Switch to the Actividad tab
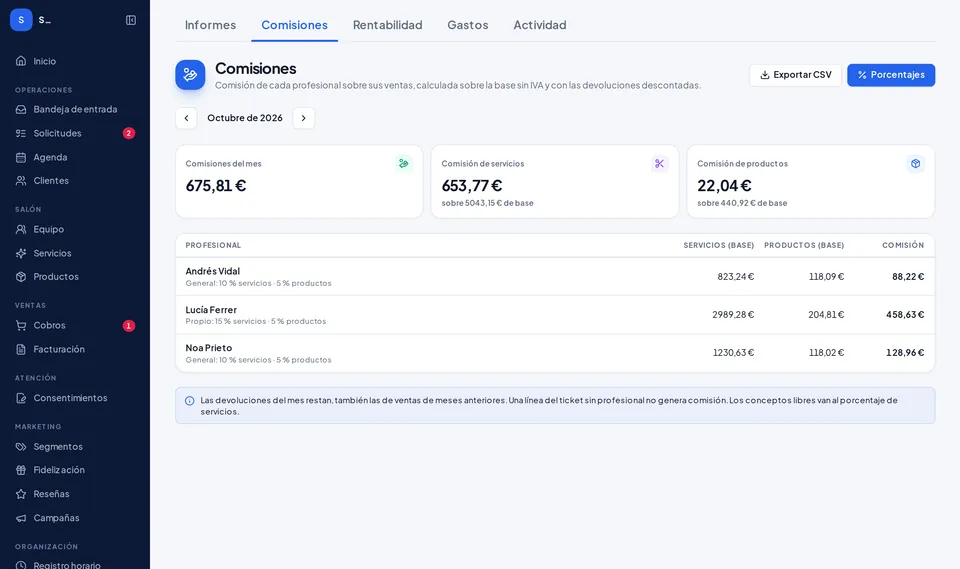Viewport: 960px width, 569px height. (539, 25)
